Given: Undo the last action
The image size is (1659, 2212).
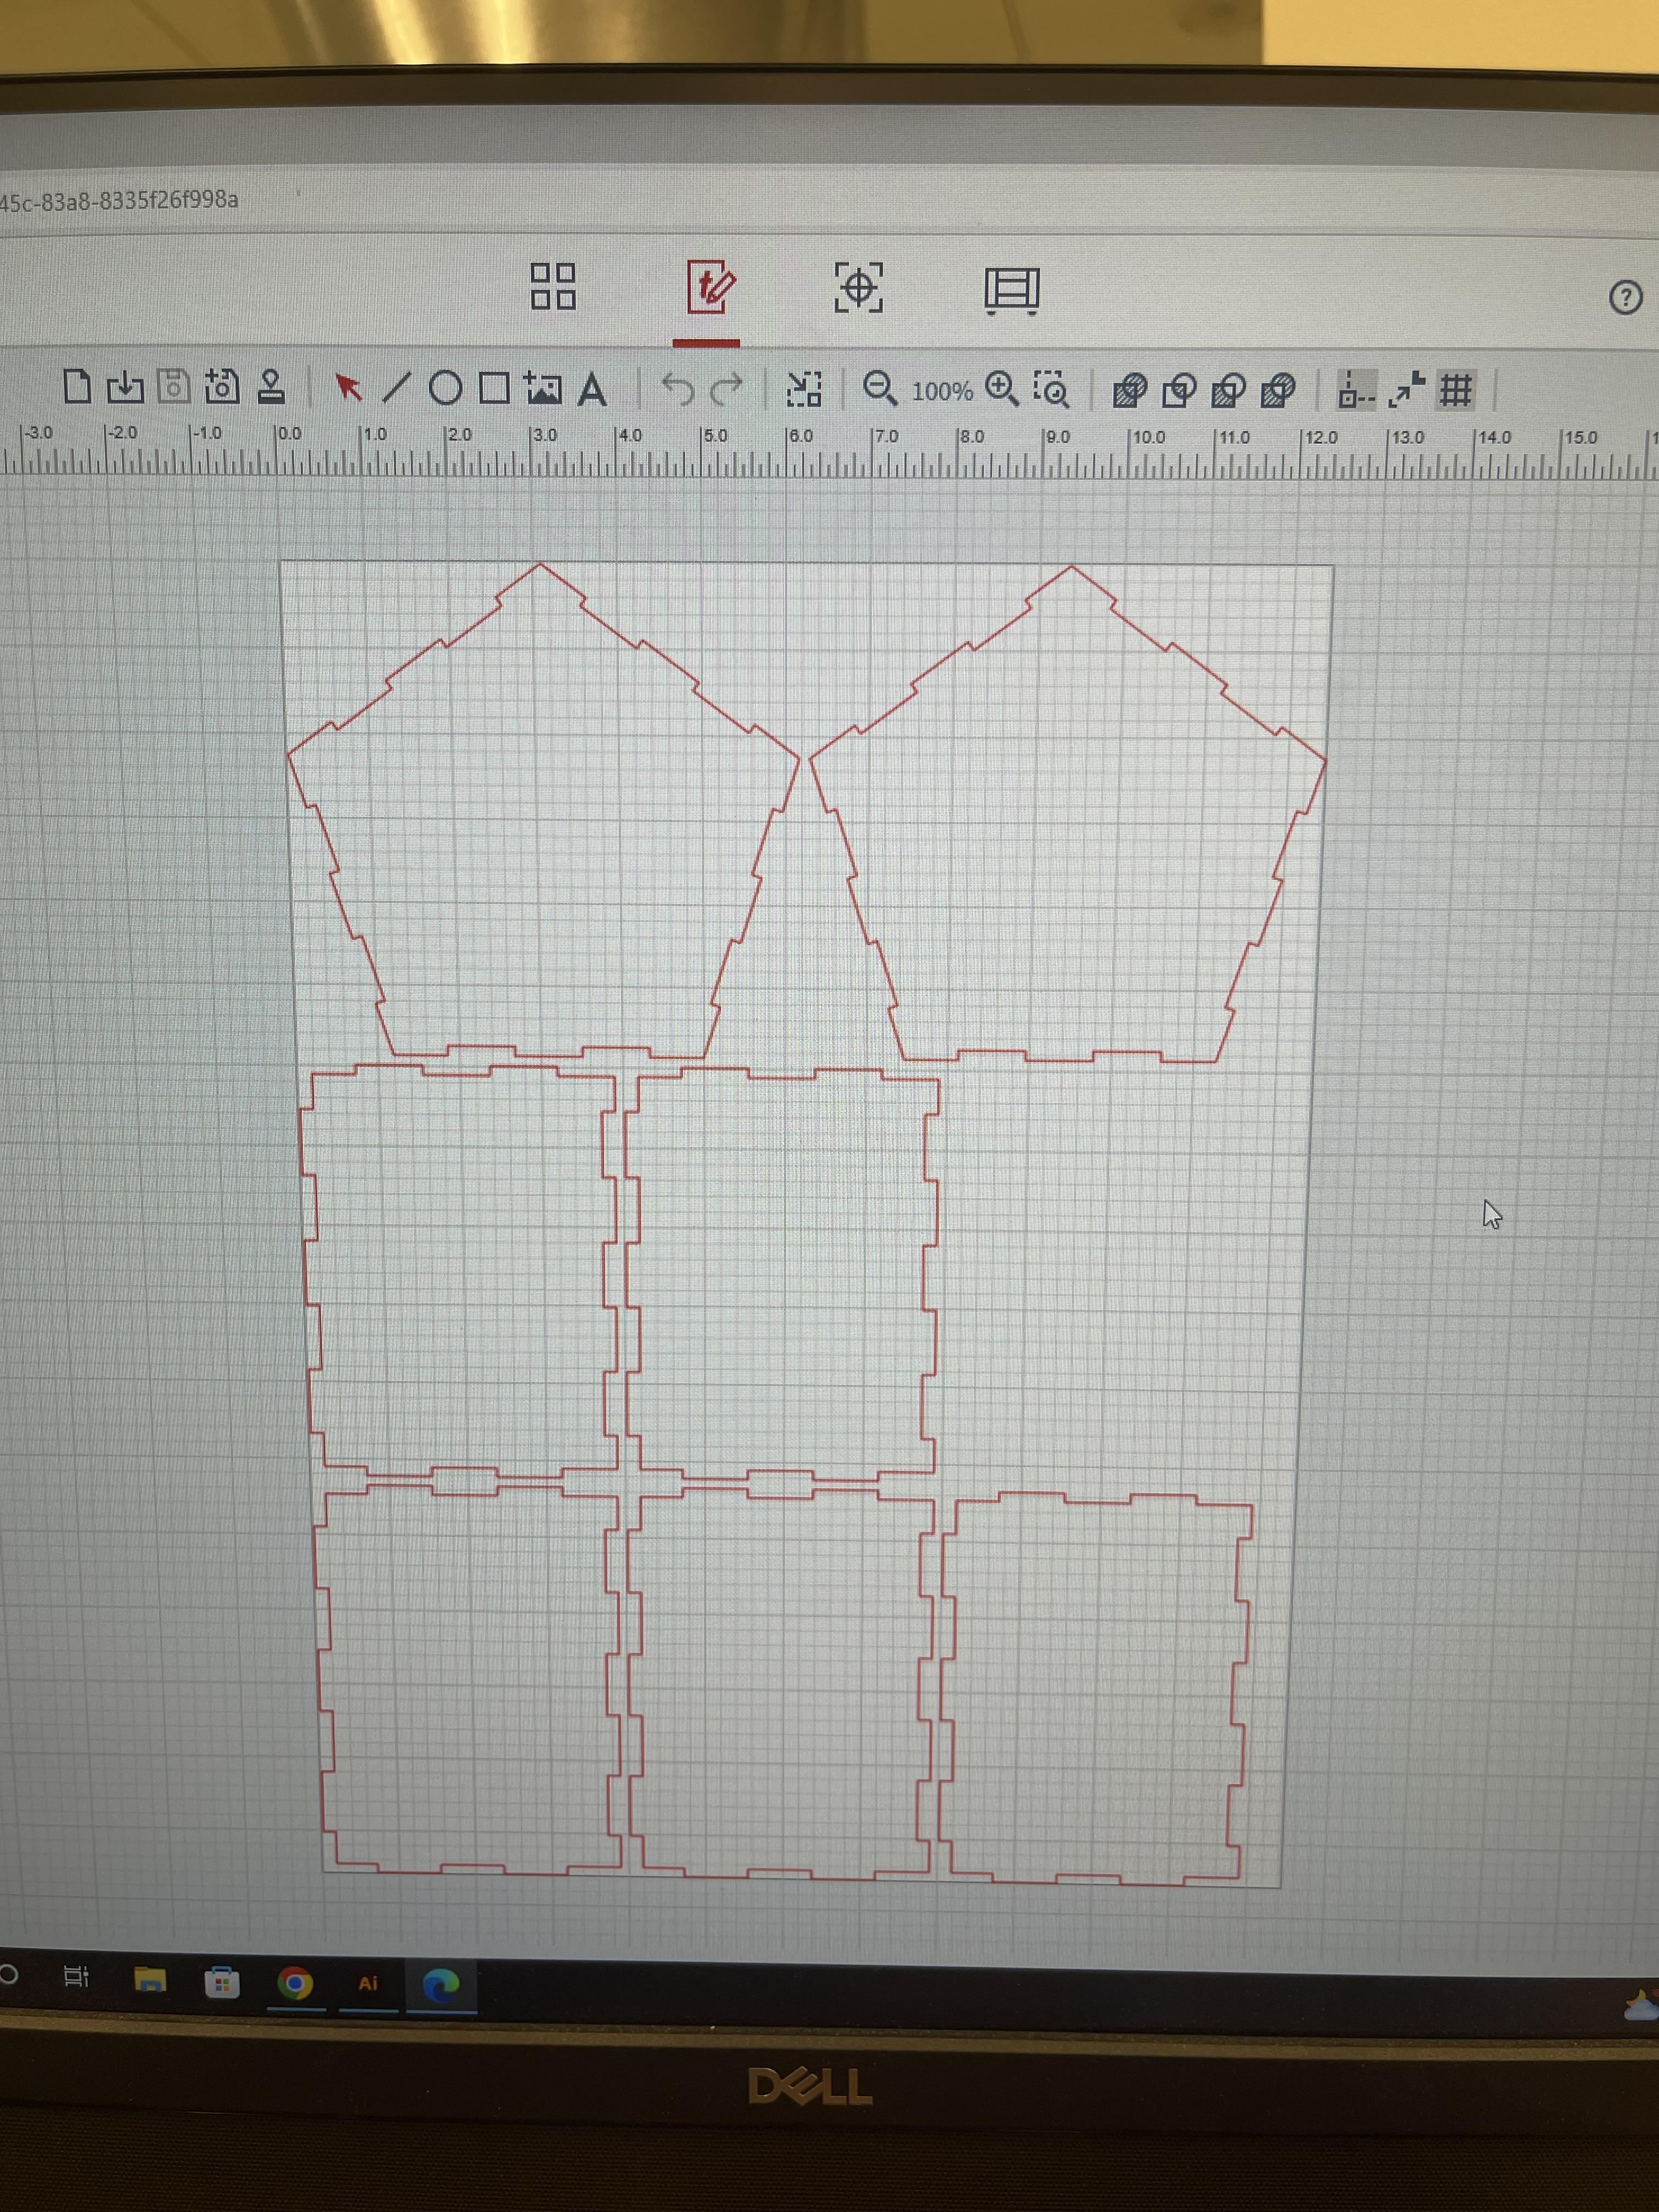Looking at the screenshot, I should 678,389.
